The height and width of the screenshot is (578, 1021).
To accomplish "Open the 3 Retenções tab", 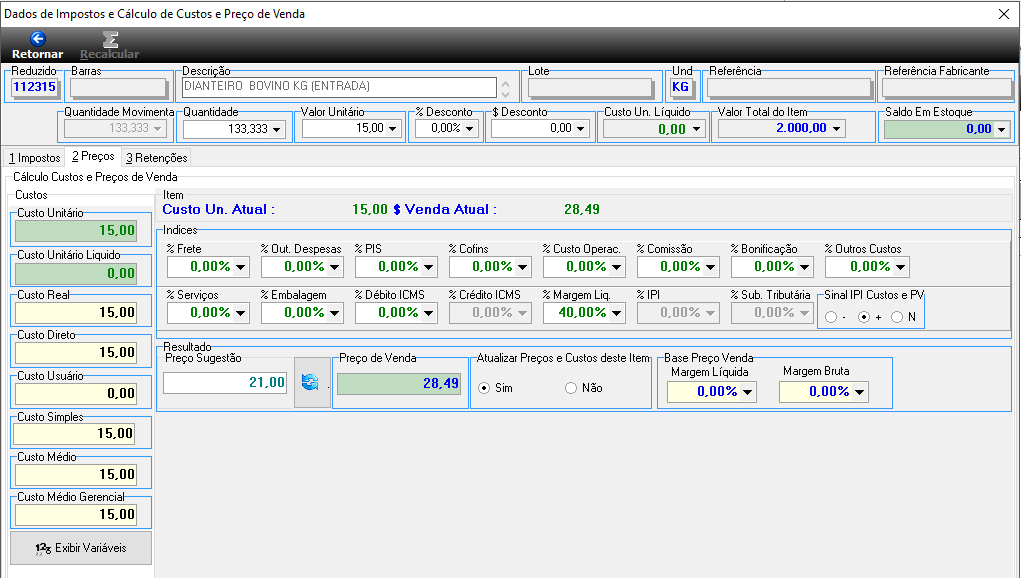I will [157, 158].
